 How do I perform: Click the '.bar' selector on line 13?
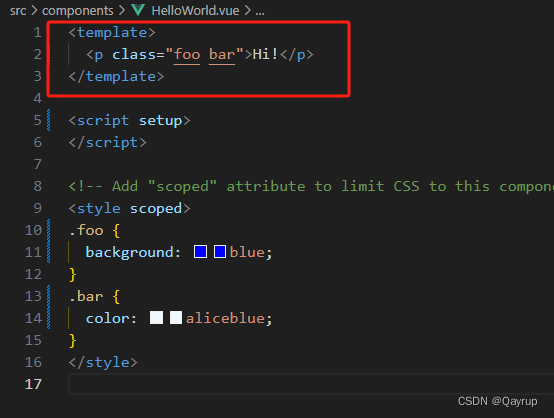pyautogui.click(x=86, y=296)
